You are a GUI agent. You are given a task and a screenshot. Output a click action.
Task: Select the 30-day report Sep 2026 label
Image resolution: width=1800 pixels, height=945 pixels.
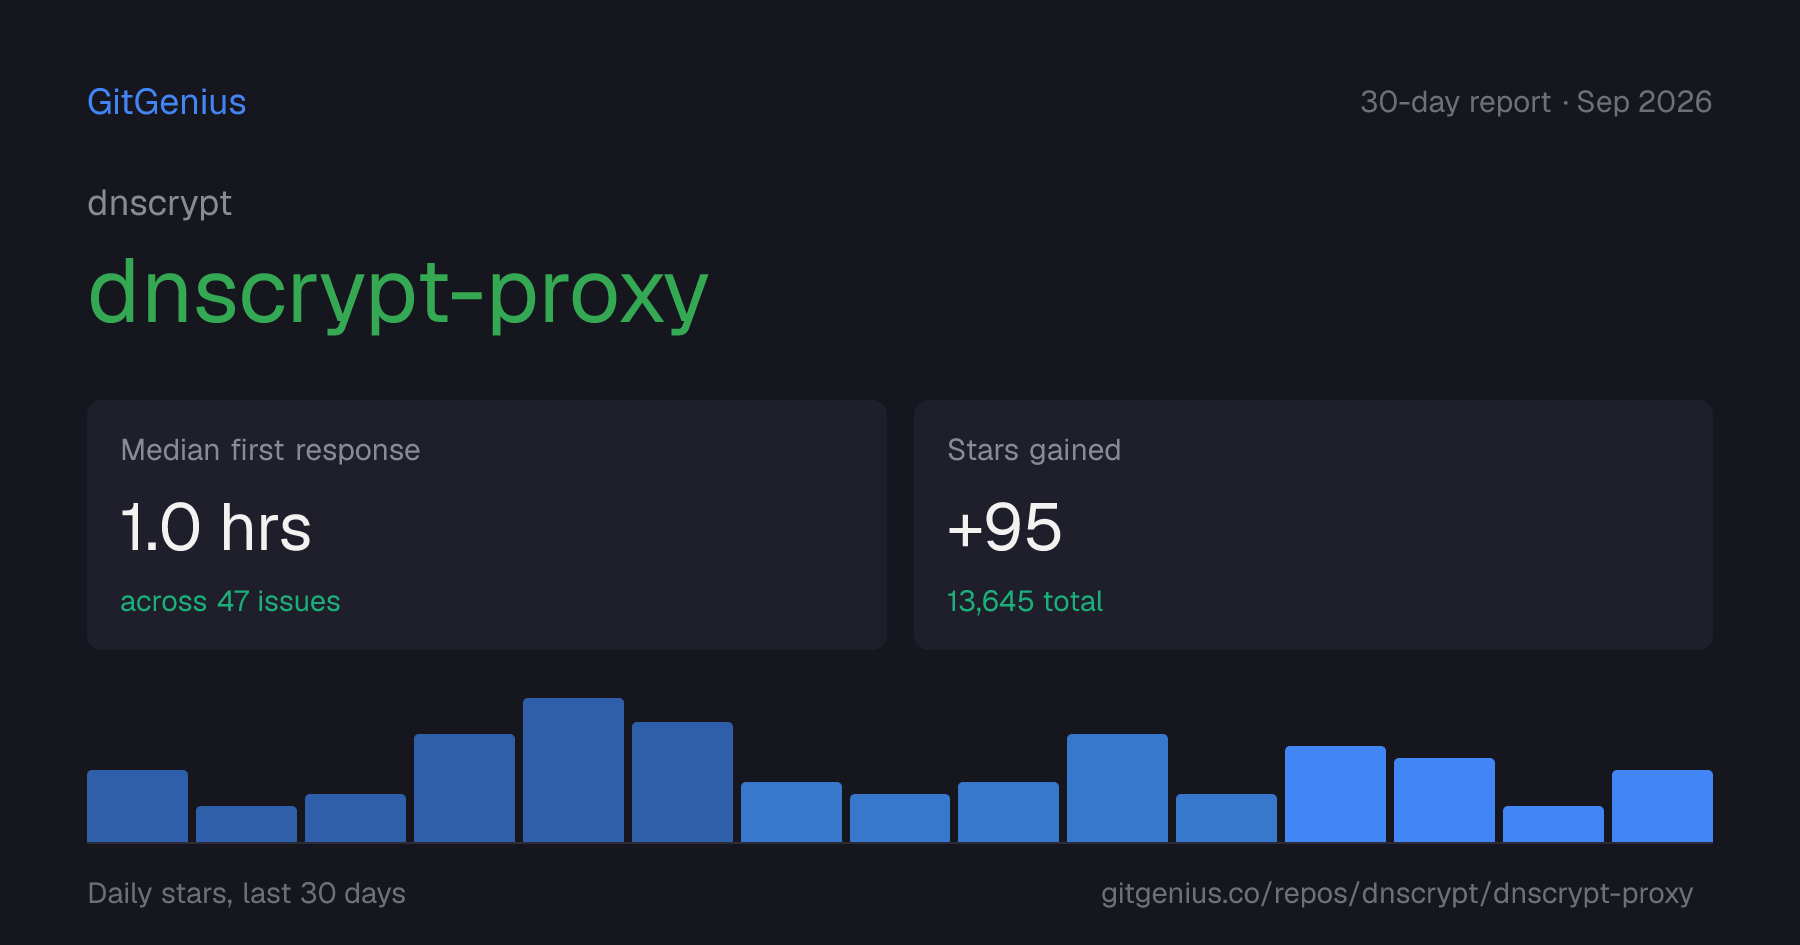click(x=1536, y=102)
